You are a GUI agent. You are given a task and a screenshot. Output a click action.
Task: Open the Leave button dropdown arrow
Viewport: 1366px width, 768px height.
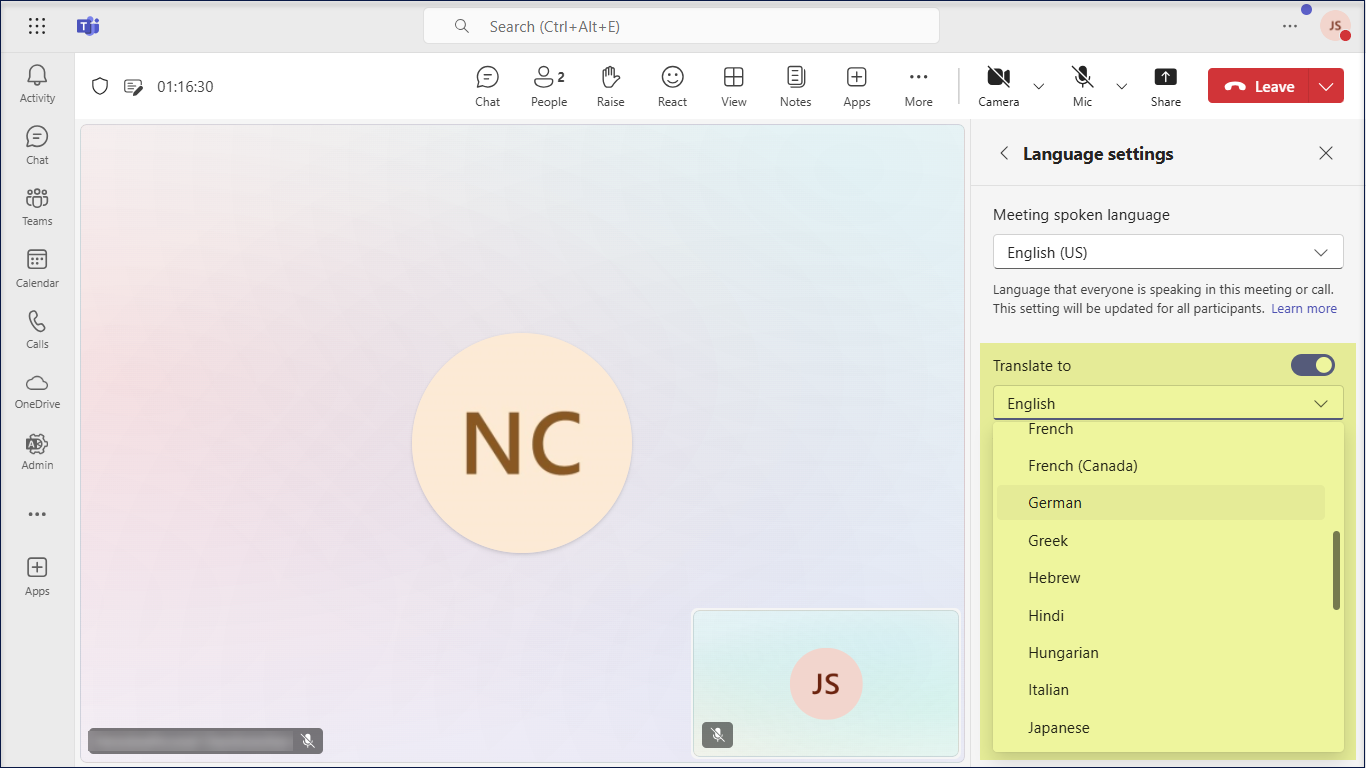tap(1326, 87)
